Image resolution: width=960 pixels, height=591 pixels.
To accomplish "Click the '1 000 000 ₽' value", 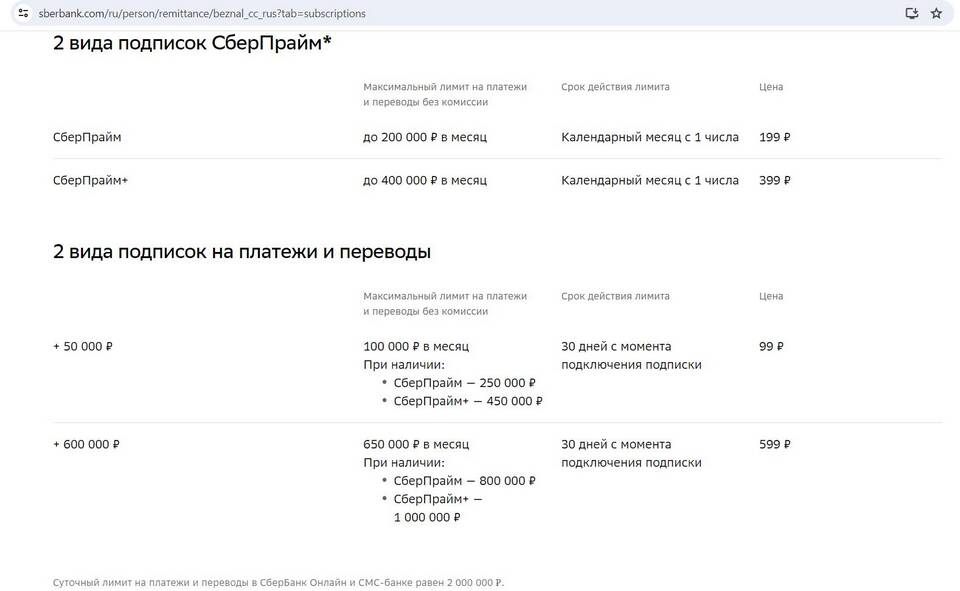I will [427, 518].
